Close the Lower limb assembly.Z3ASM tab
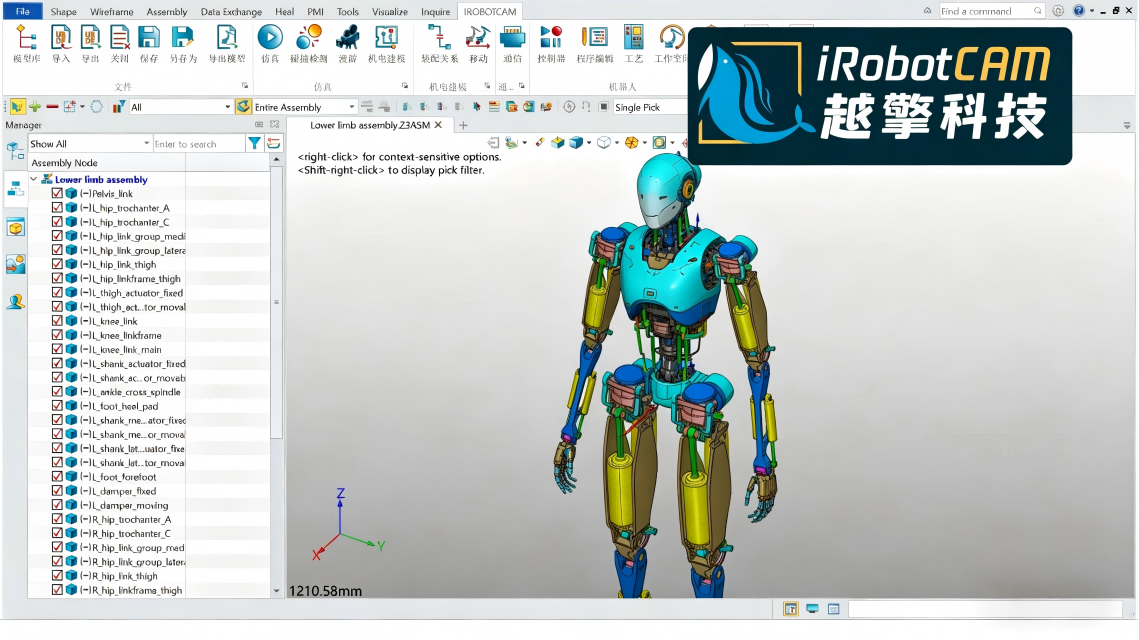This screenshot has width=1139, height=640. (x=438, y=125)
